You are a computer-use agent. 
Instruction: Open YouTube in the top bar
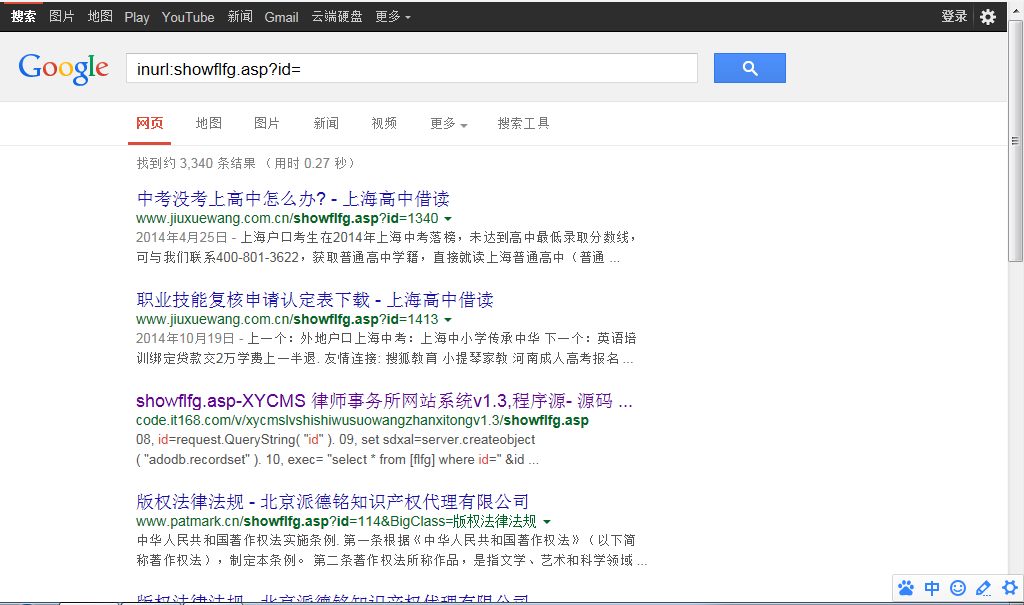coord(188,18)
